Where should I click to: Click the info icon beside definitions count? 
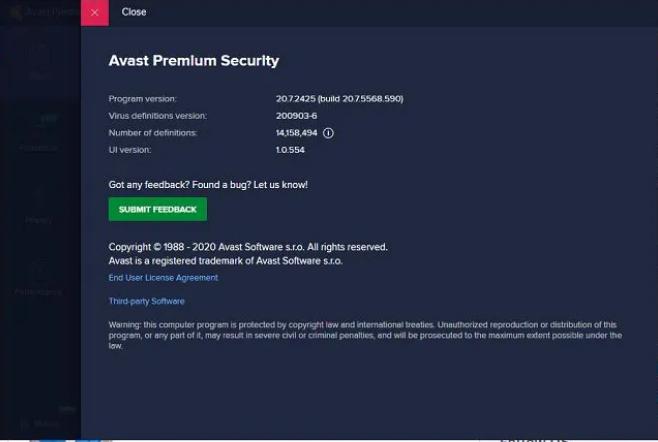pyautogui.click(x=328, y=132)
